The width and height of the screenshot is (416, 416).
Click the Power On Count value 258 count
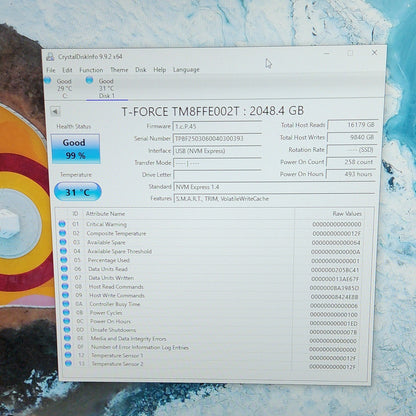point(351,162)
